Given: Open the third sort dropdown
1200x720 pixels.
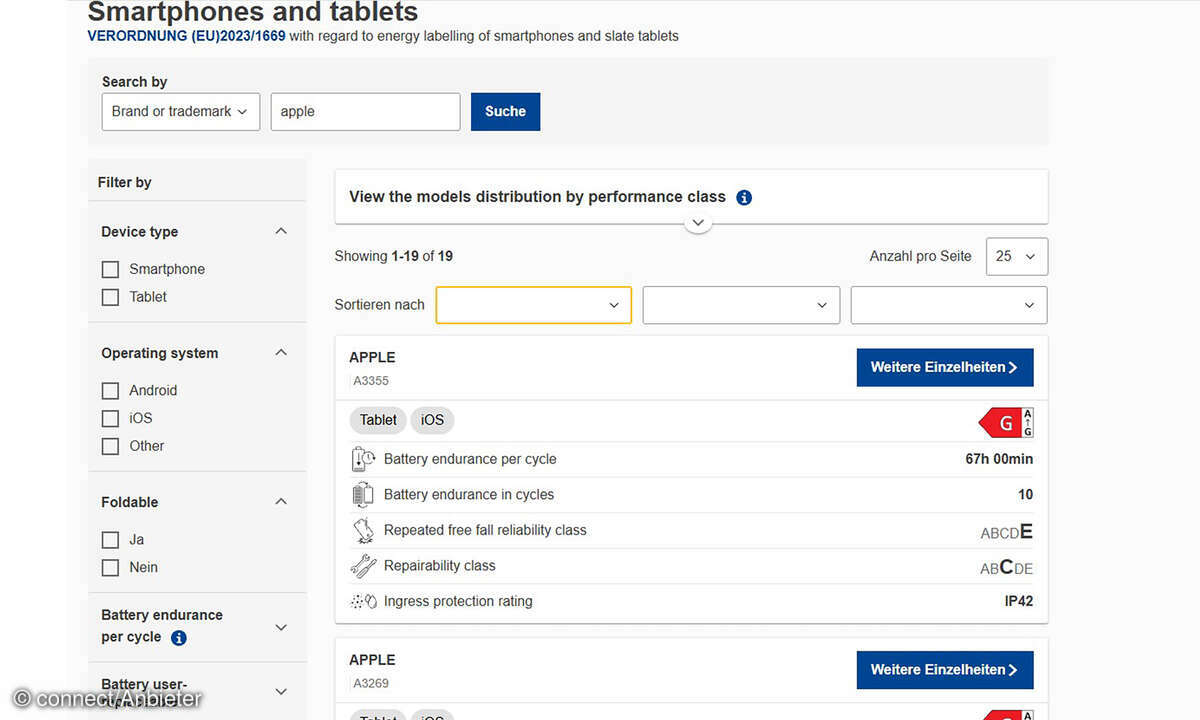Looking at the screenshot, I should pos(949,305).
